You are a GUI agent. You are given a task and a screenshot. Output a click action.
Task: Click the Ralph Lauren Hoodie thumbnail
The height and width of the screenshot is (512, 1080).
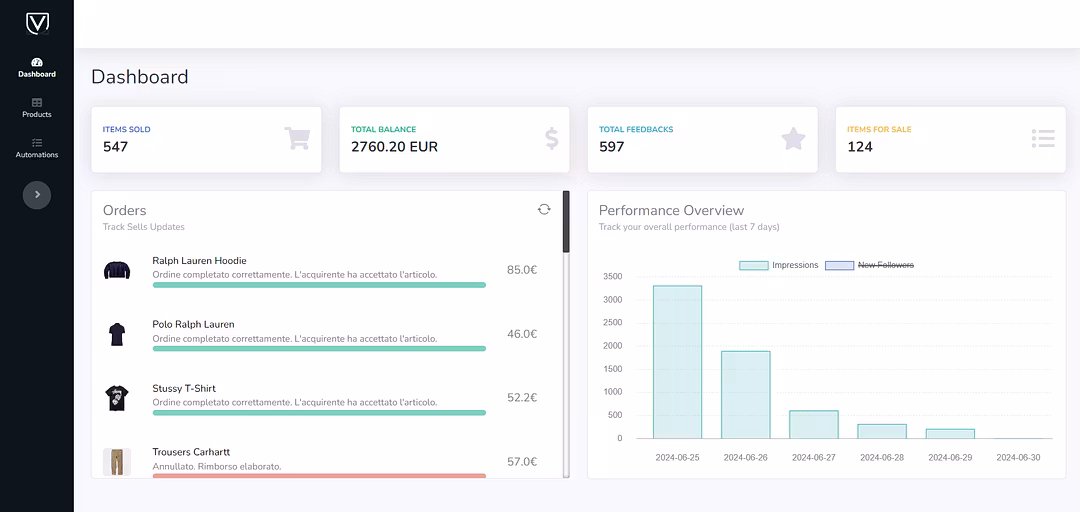click(117, 270)
